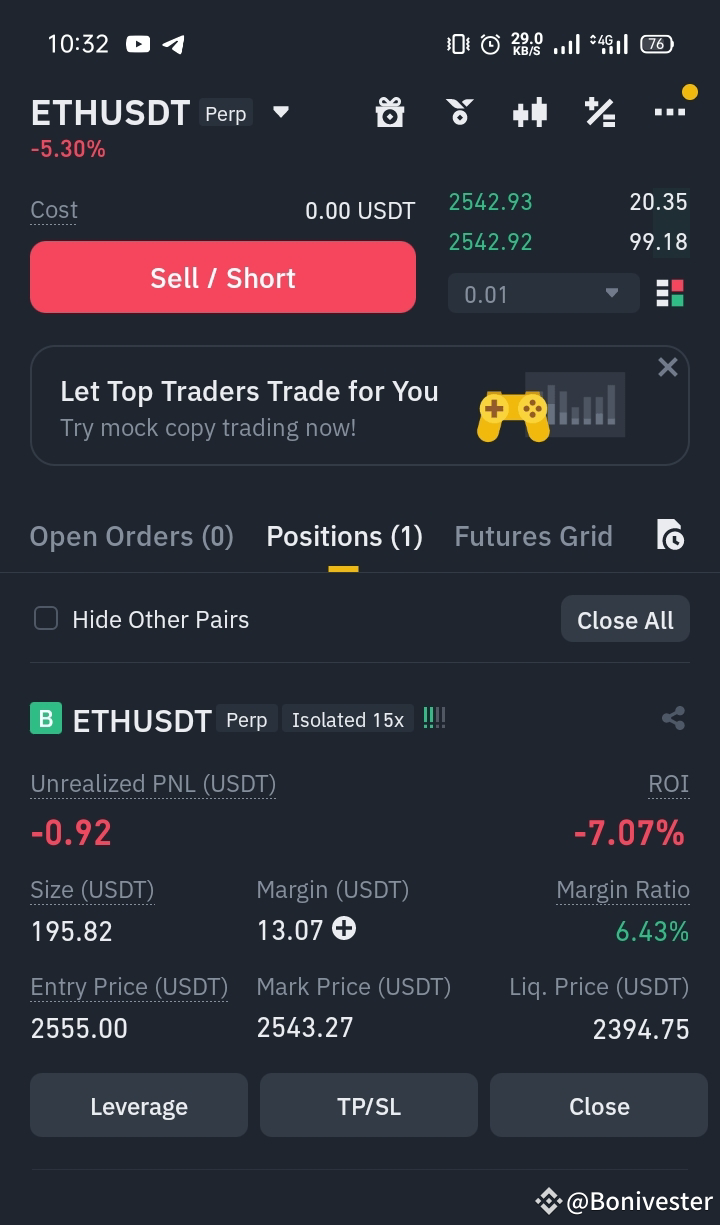Dismiss the copy trading banner
The image size is (720, 1225).
pyautogui.click(x=668, y=367)
